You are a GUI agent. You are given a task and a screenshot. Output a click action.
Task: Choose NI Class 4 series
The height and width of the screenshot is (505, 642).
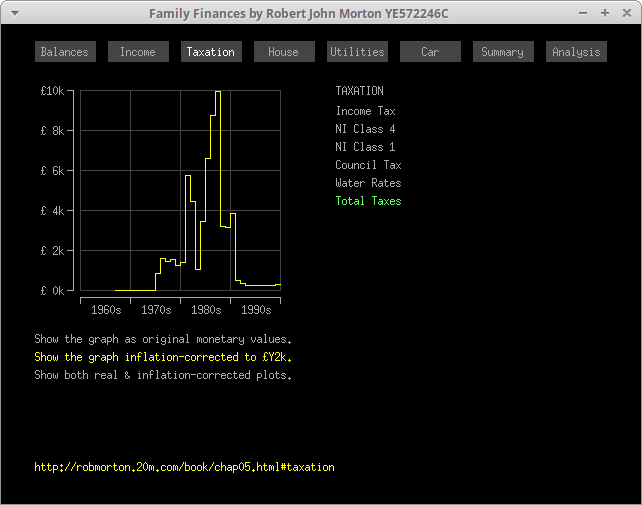click(x=365, y=129)
